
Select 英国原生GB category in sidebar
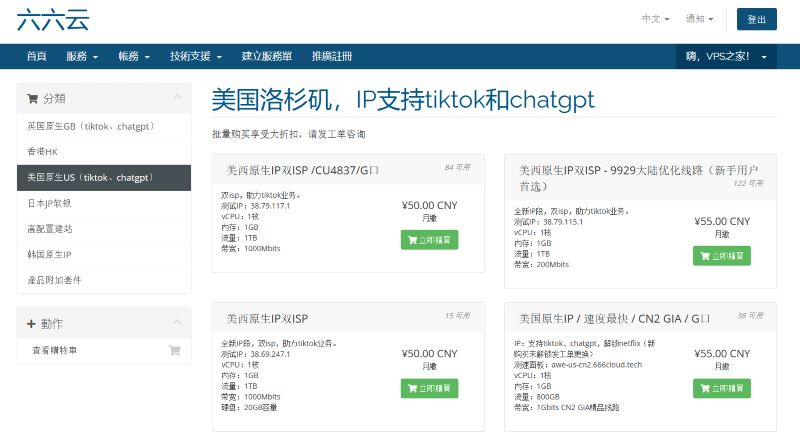(x=89, y=127)
